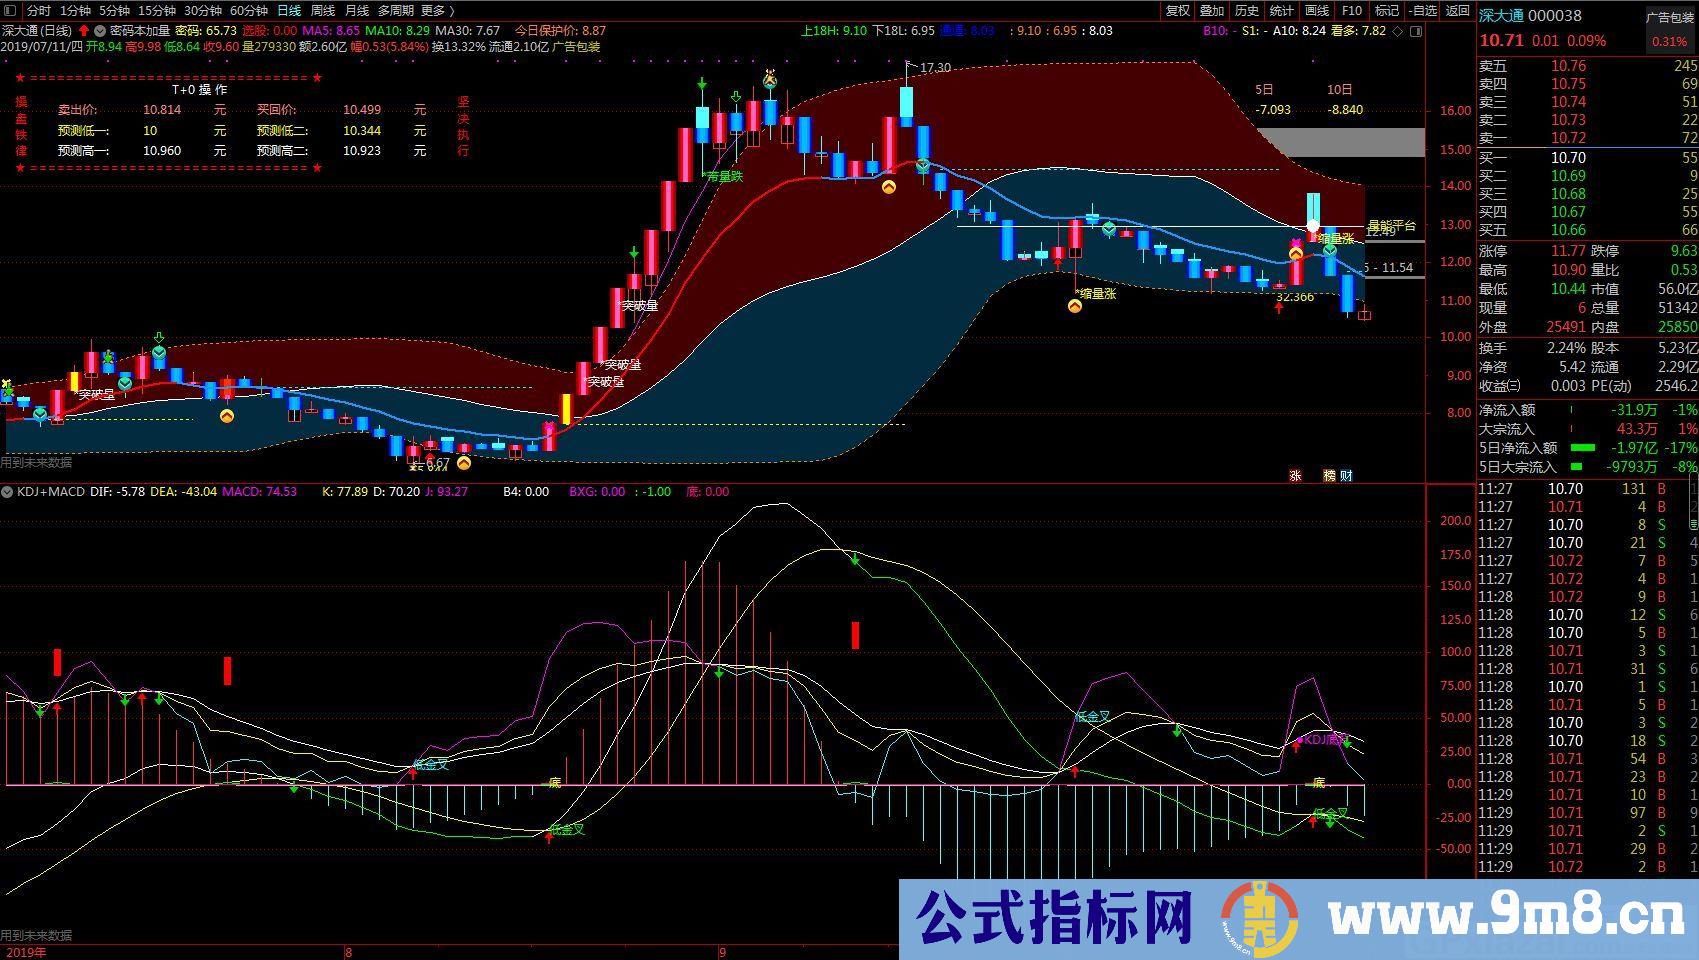Click the diamond icon beside 看多 value
This screenshot has width=1699, height=960.
tap(1398, 31)
